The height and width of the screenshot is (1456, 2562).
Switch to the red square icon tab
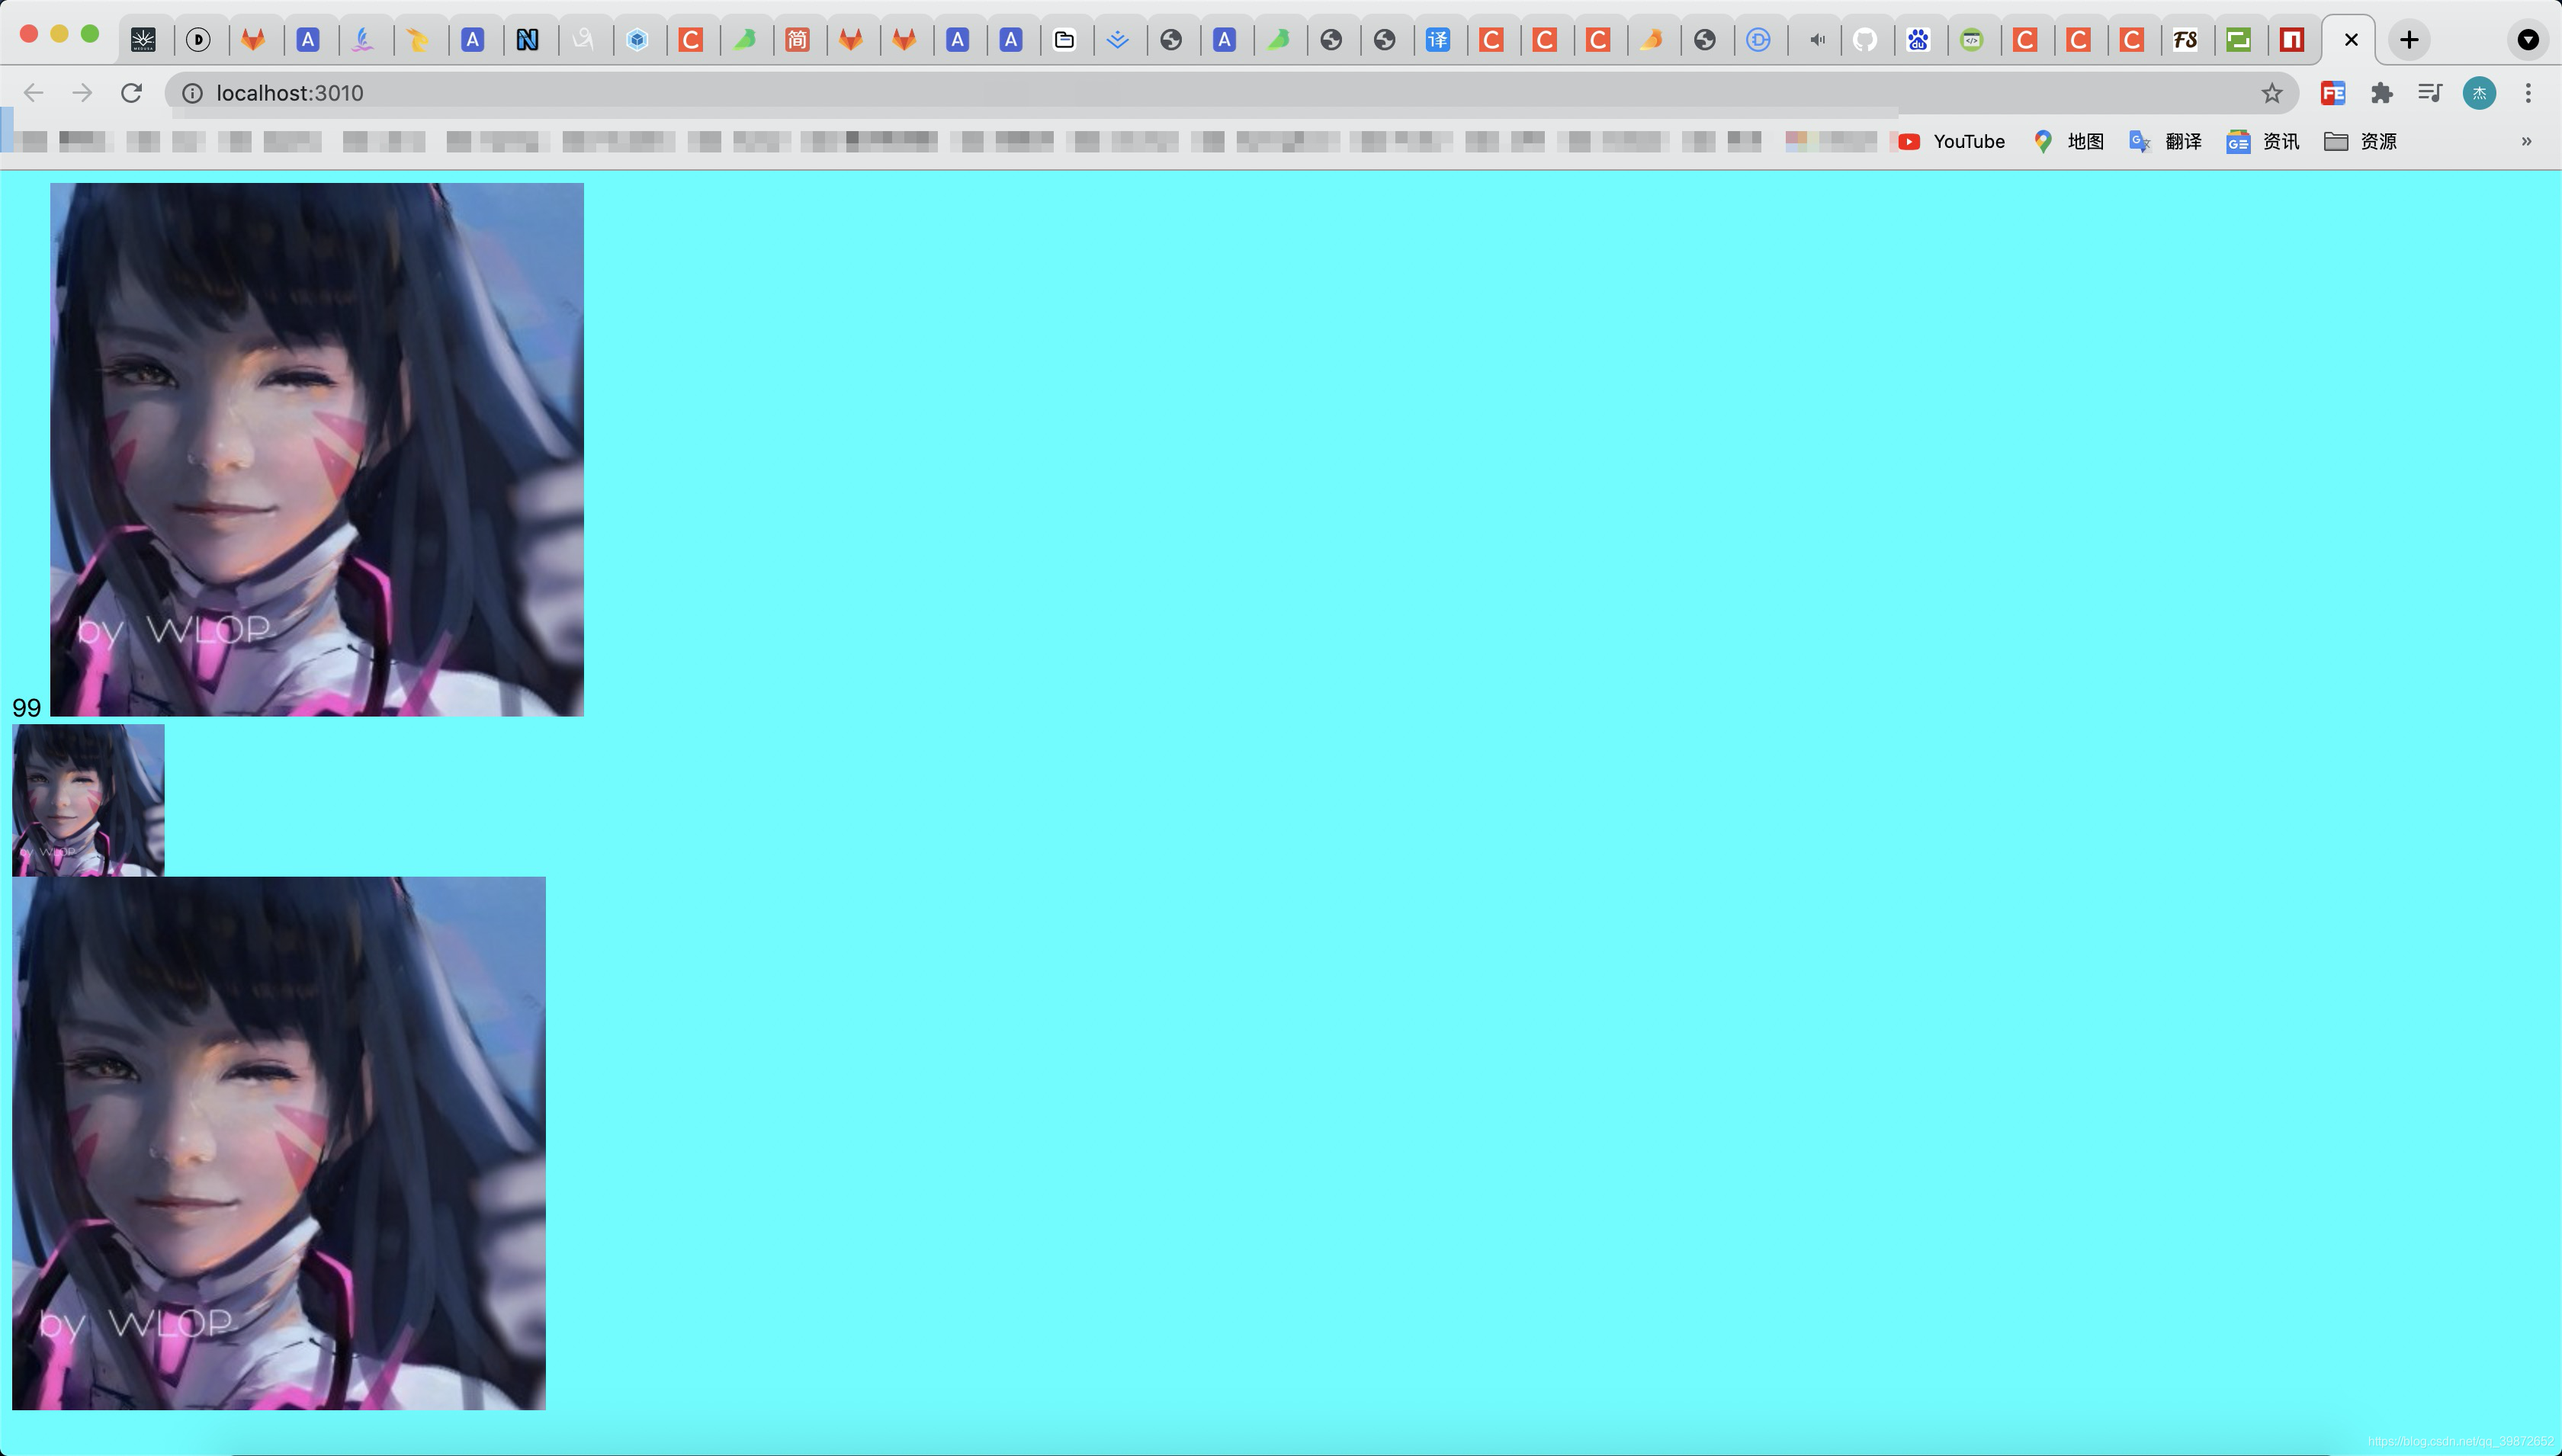pyautogui.click(x=2292, y=40)
